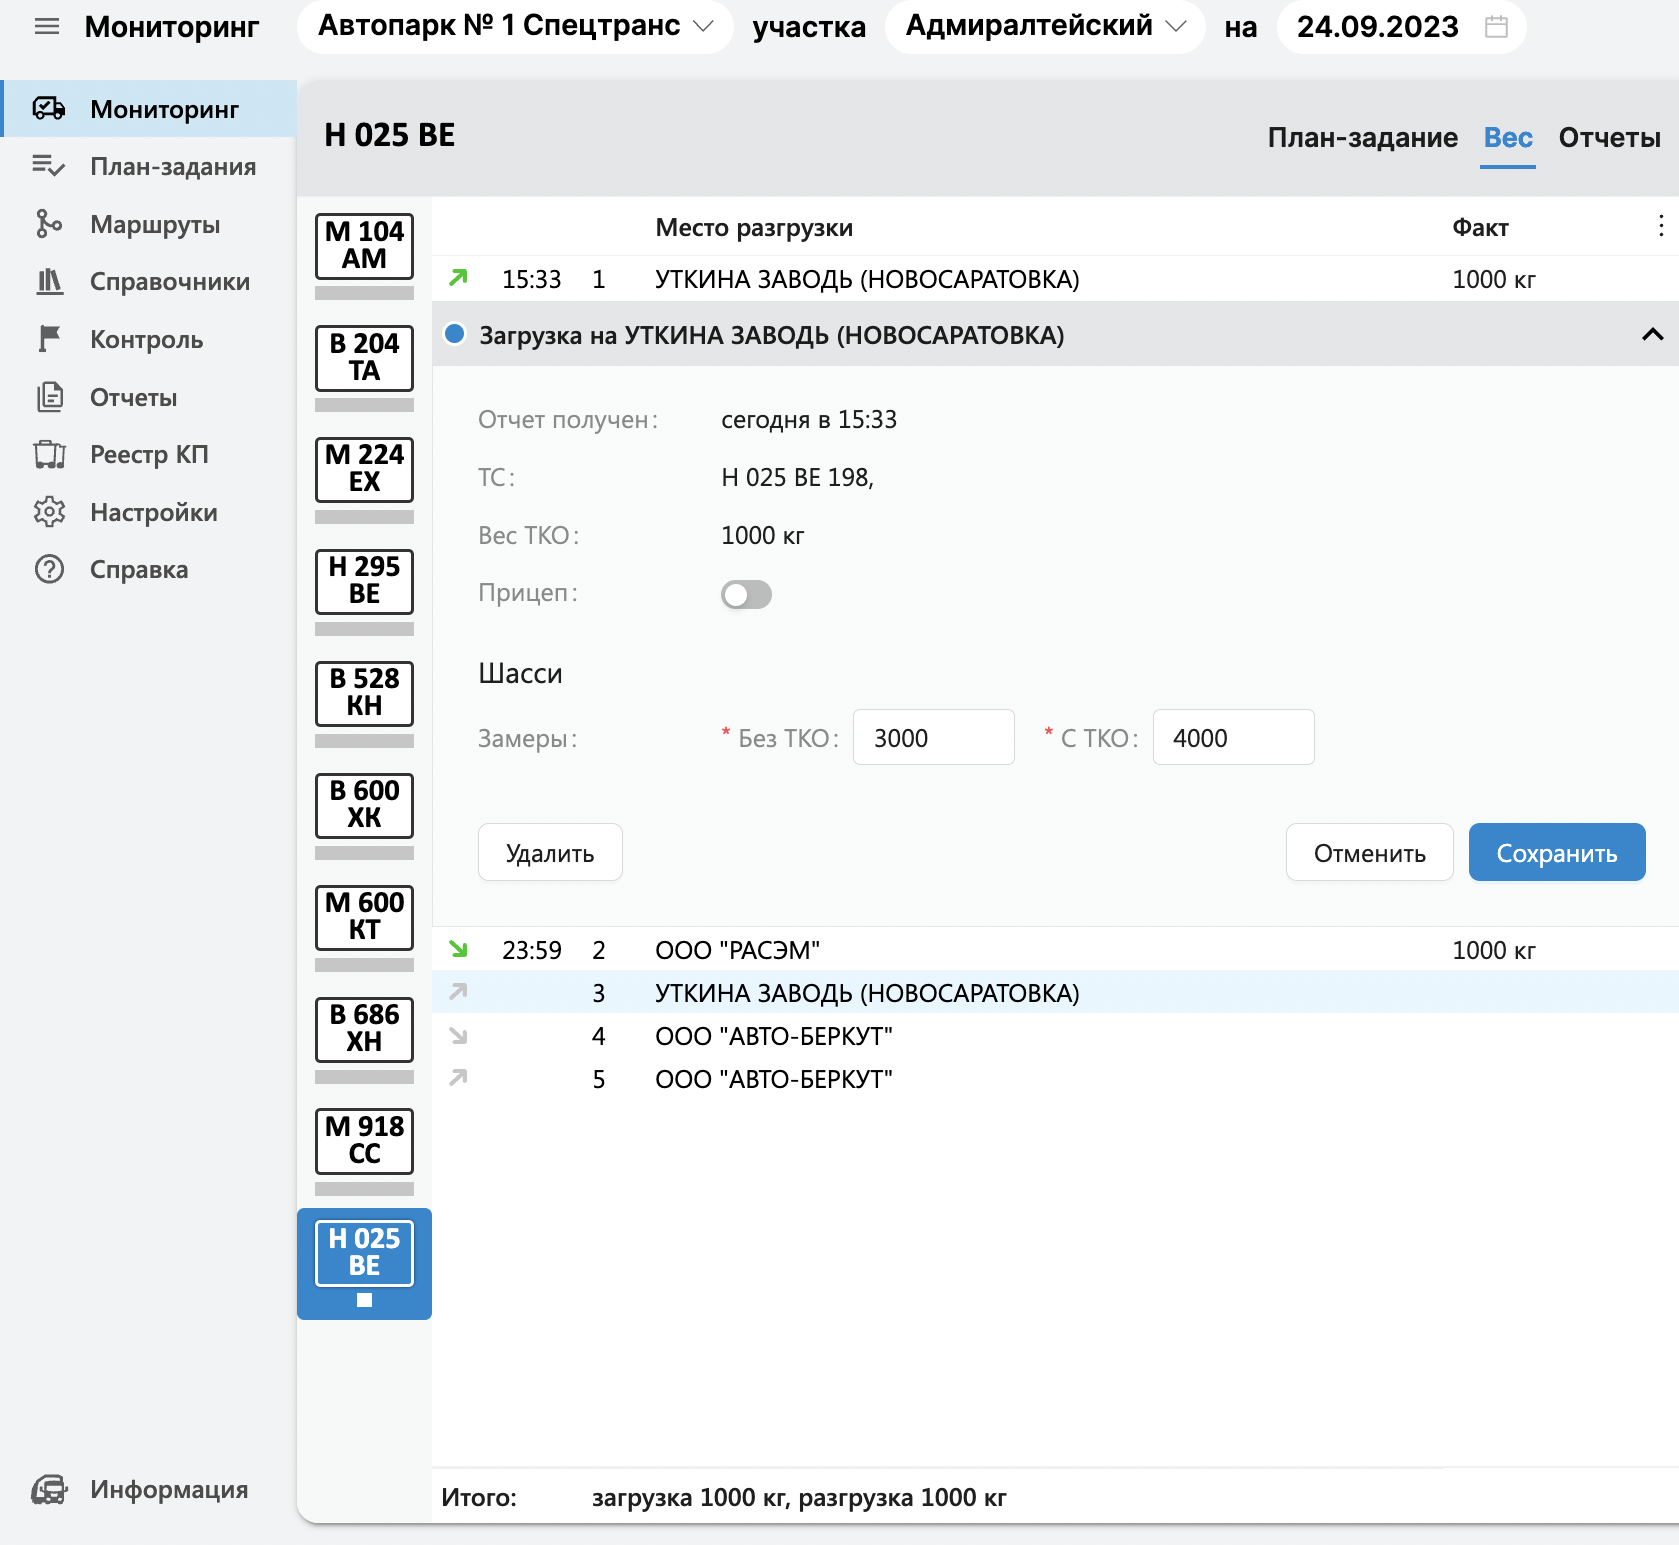
Task: Open the three-dot column options menu
Action: pos(1660,226)
